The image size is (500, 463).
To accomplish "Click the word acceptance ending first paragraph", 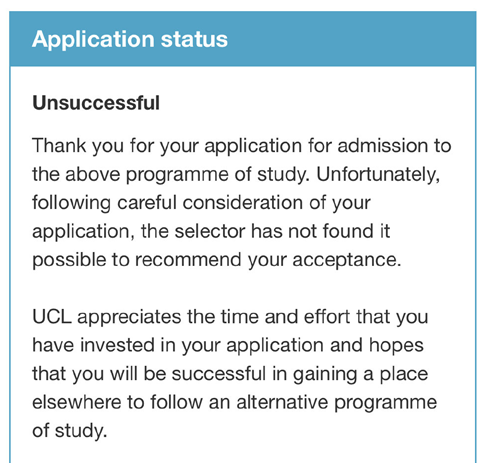I will (347, 260).
